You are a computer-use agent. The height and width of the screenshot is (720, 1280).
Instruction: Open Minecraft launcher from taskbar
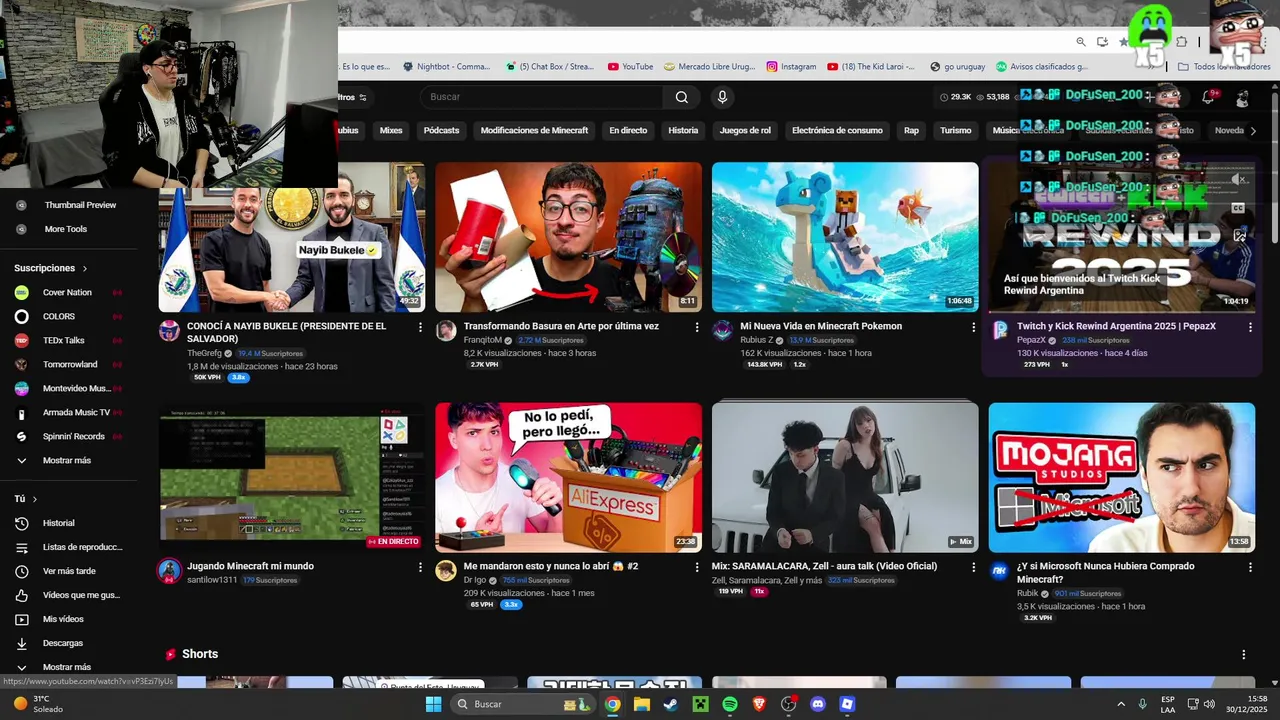click(x=701, y=704)
